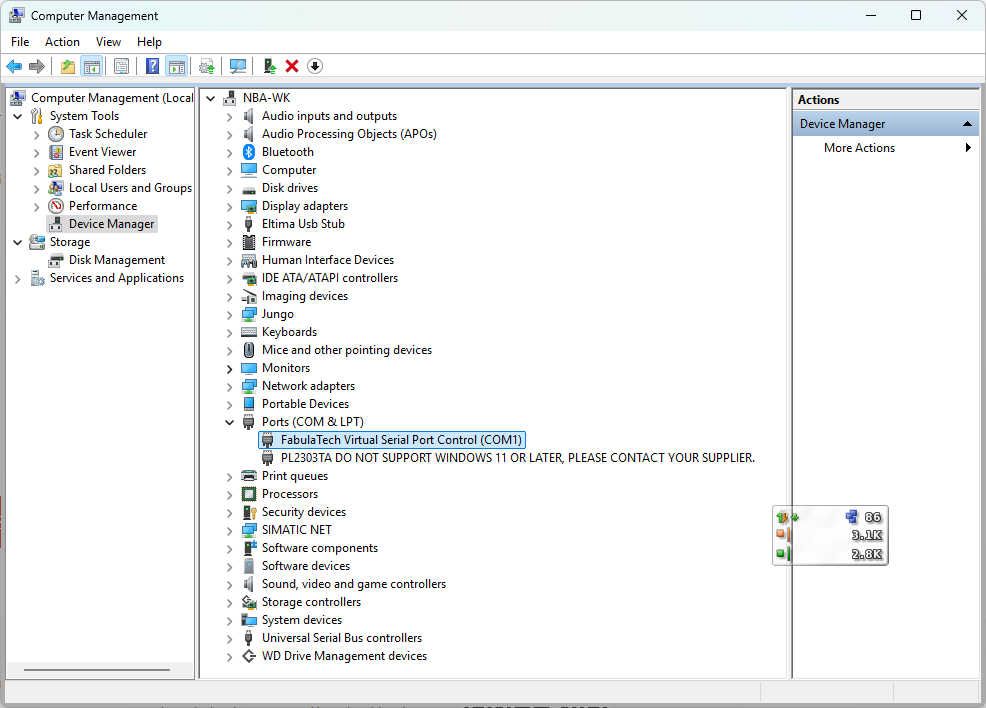Click the Network adapters icon
This screenshot has width=986, height=708.
[249, 386]
